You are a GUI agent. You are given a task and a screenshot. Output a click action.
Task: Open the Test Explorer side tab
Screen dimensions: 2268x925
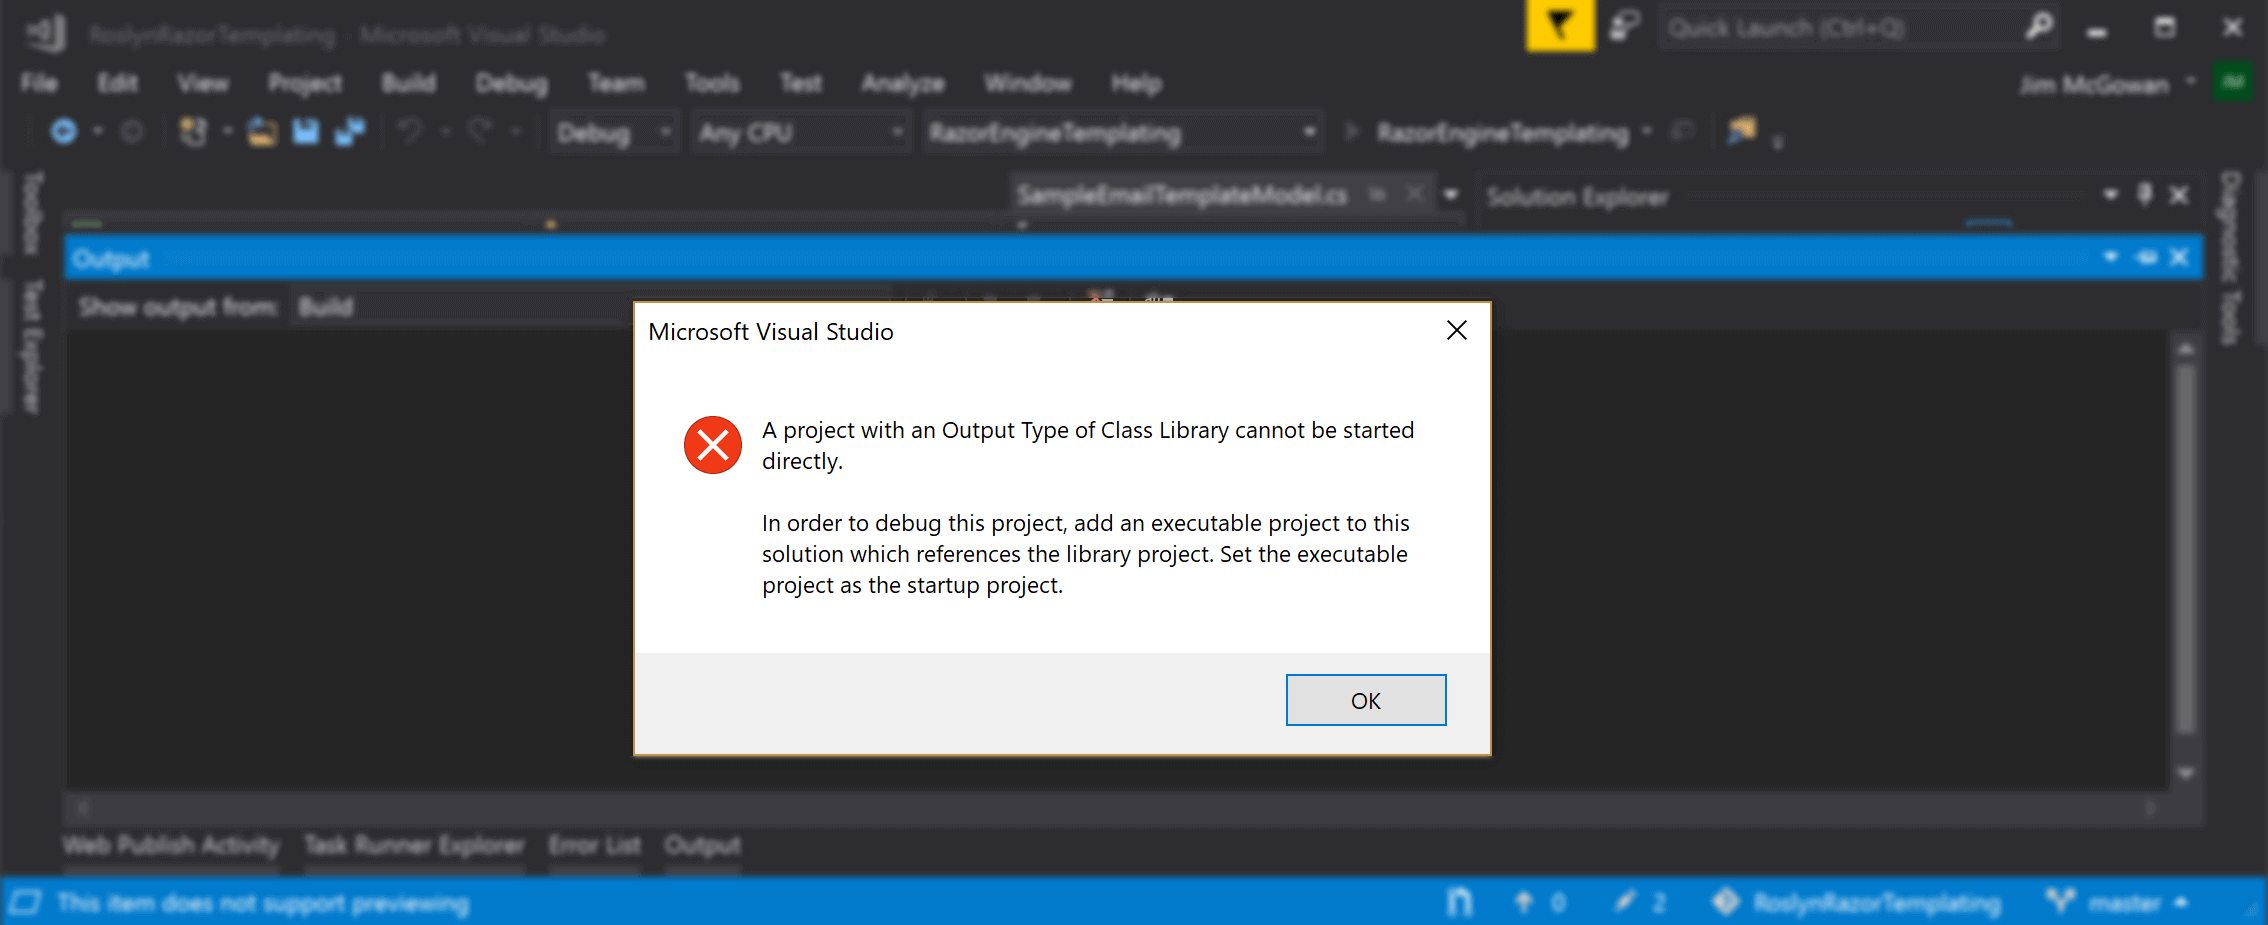pos(33,346)
